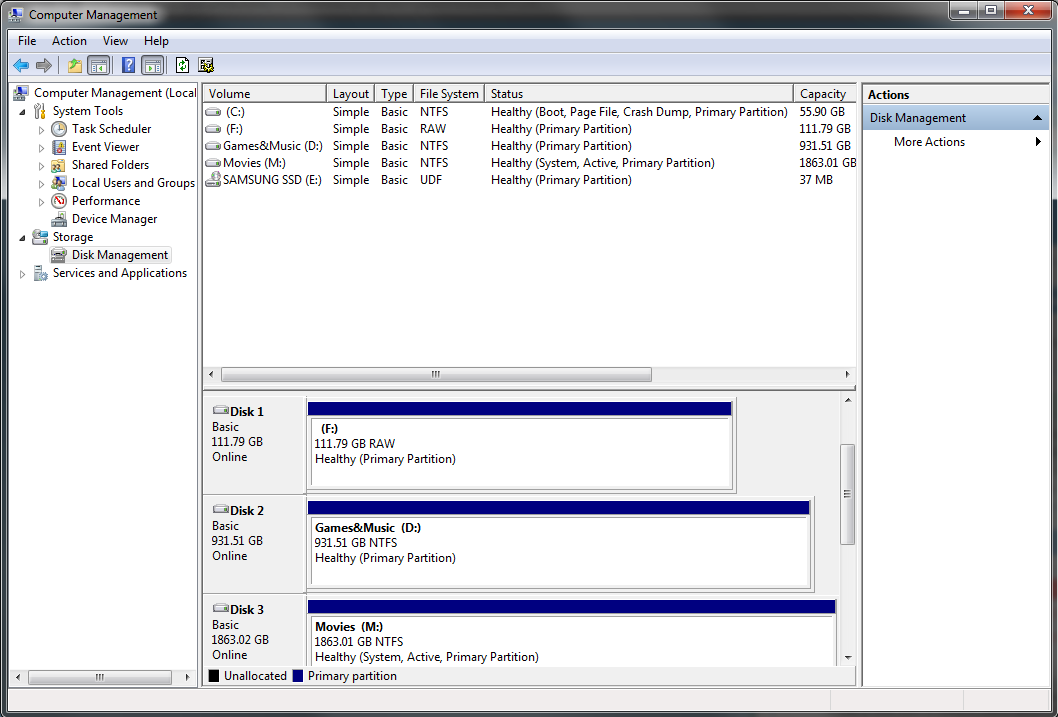The height and width of the screenshot is (717, 1058).
Task: Expand Local Users and Groups node
Action: [41, 183]
